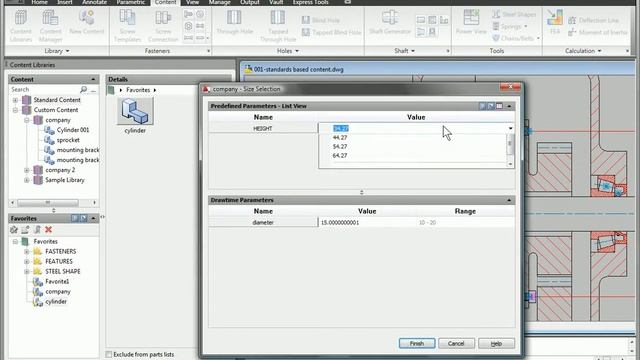Switch to the View ribbon tab
This screenshot has width=640, height=360.
coord(192,2)
